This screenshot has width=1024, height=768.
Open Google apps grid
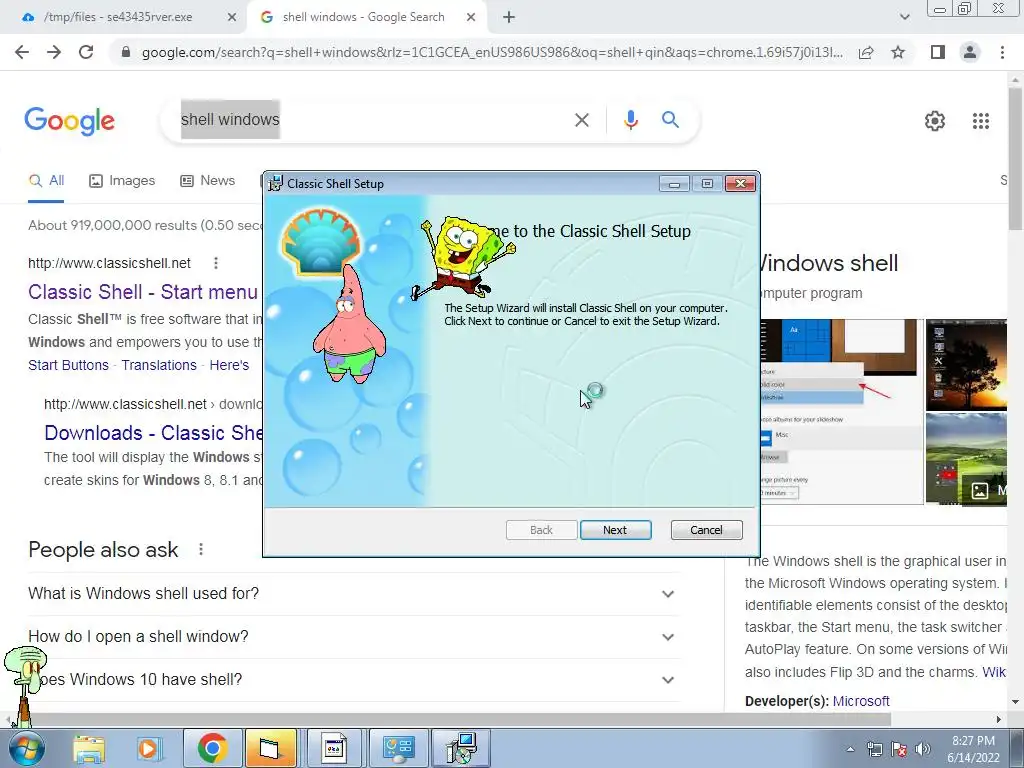pos(980,121)
